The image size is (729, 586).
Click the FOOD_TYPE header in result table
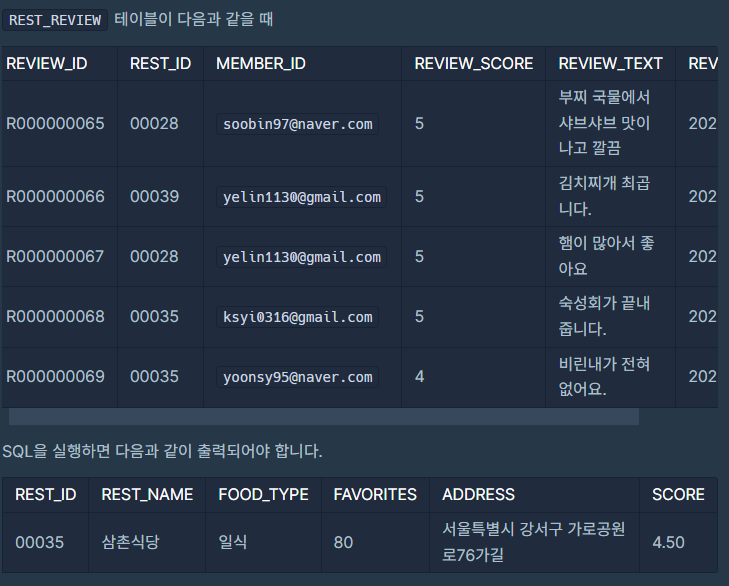tap(264, 494)
